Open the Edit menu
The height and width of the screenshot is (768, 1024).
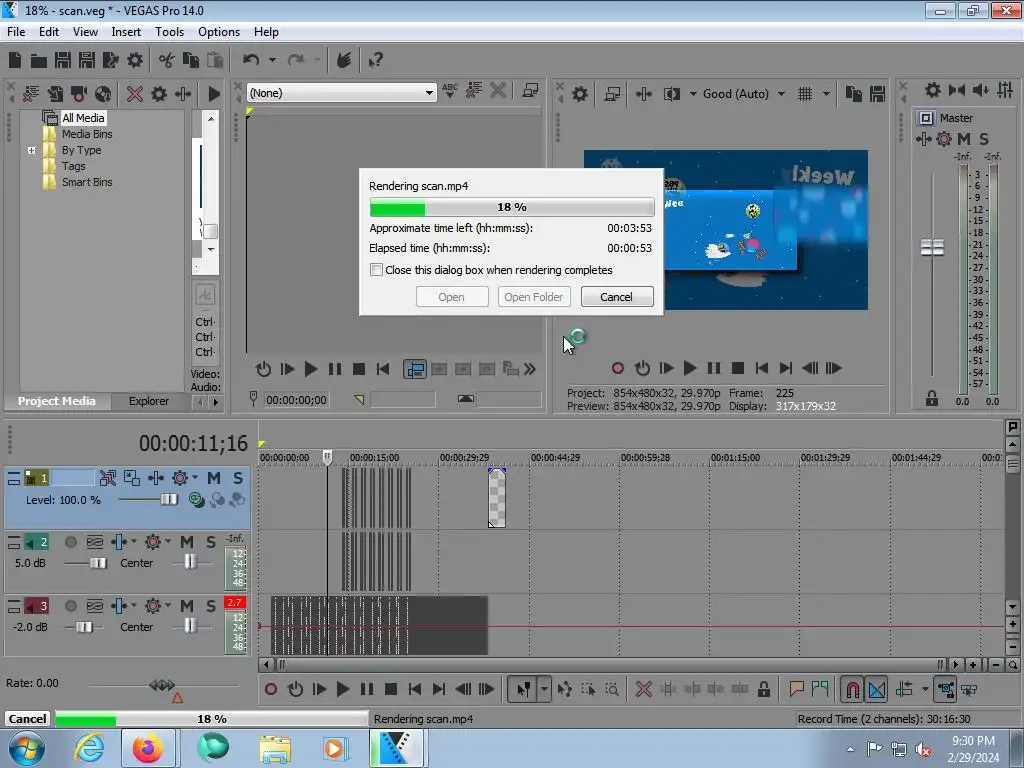(x=48, y=32)
